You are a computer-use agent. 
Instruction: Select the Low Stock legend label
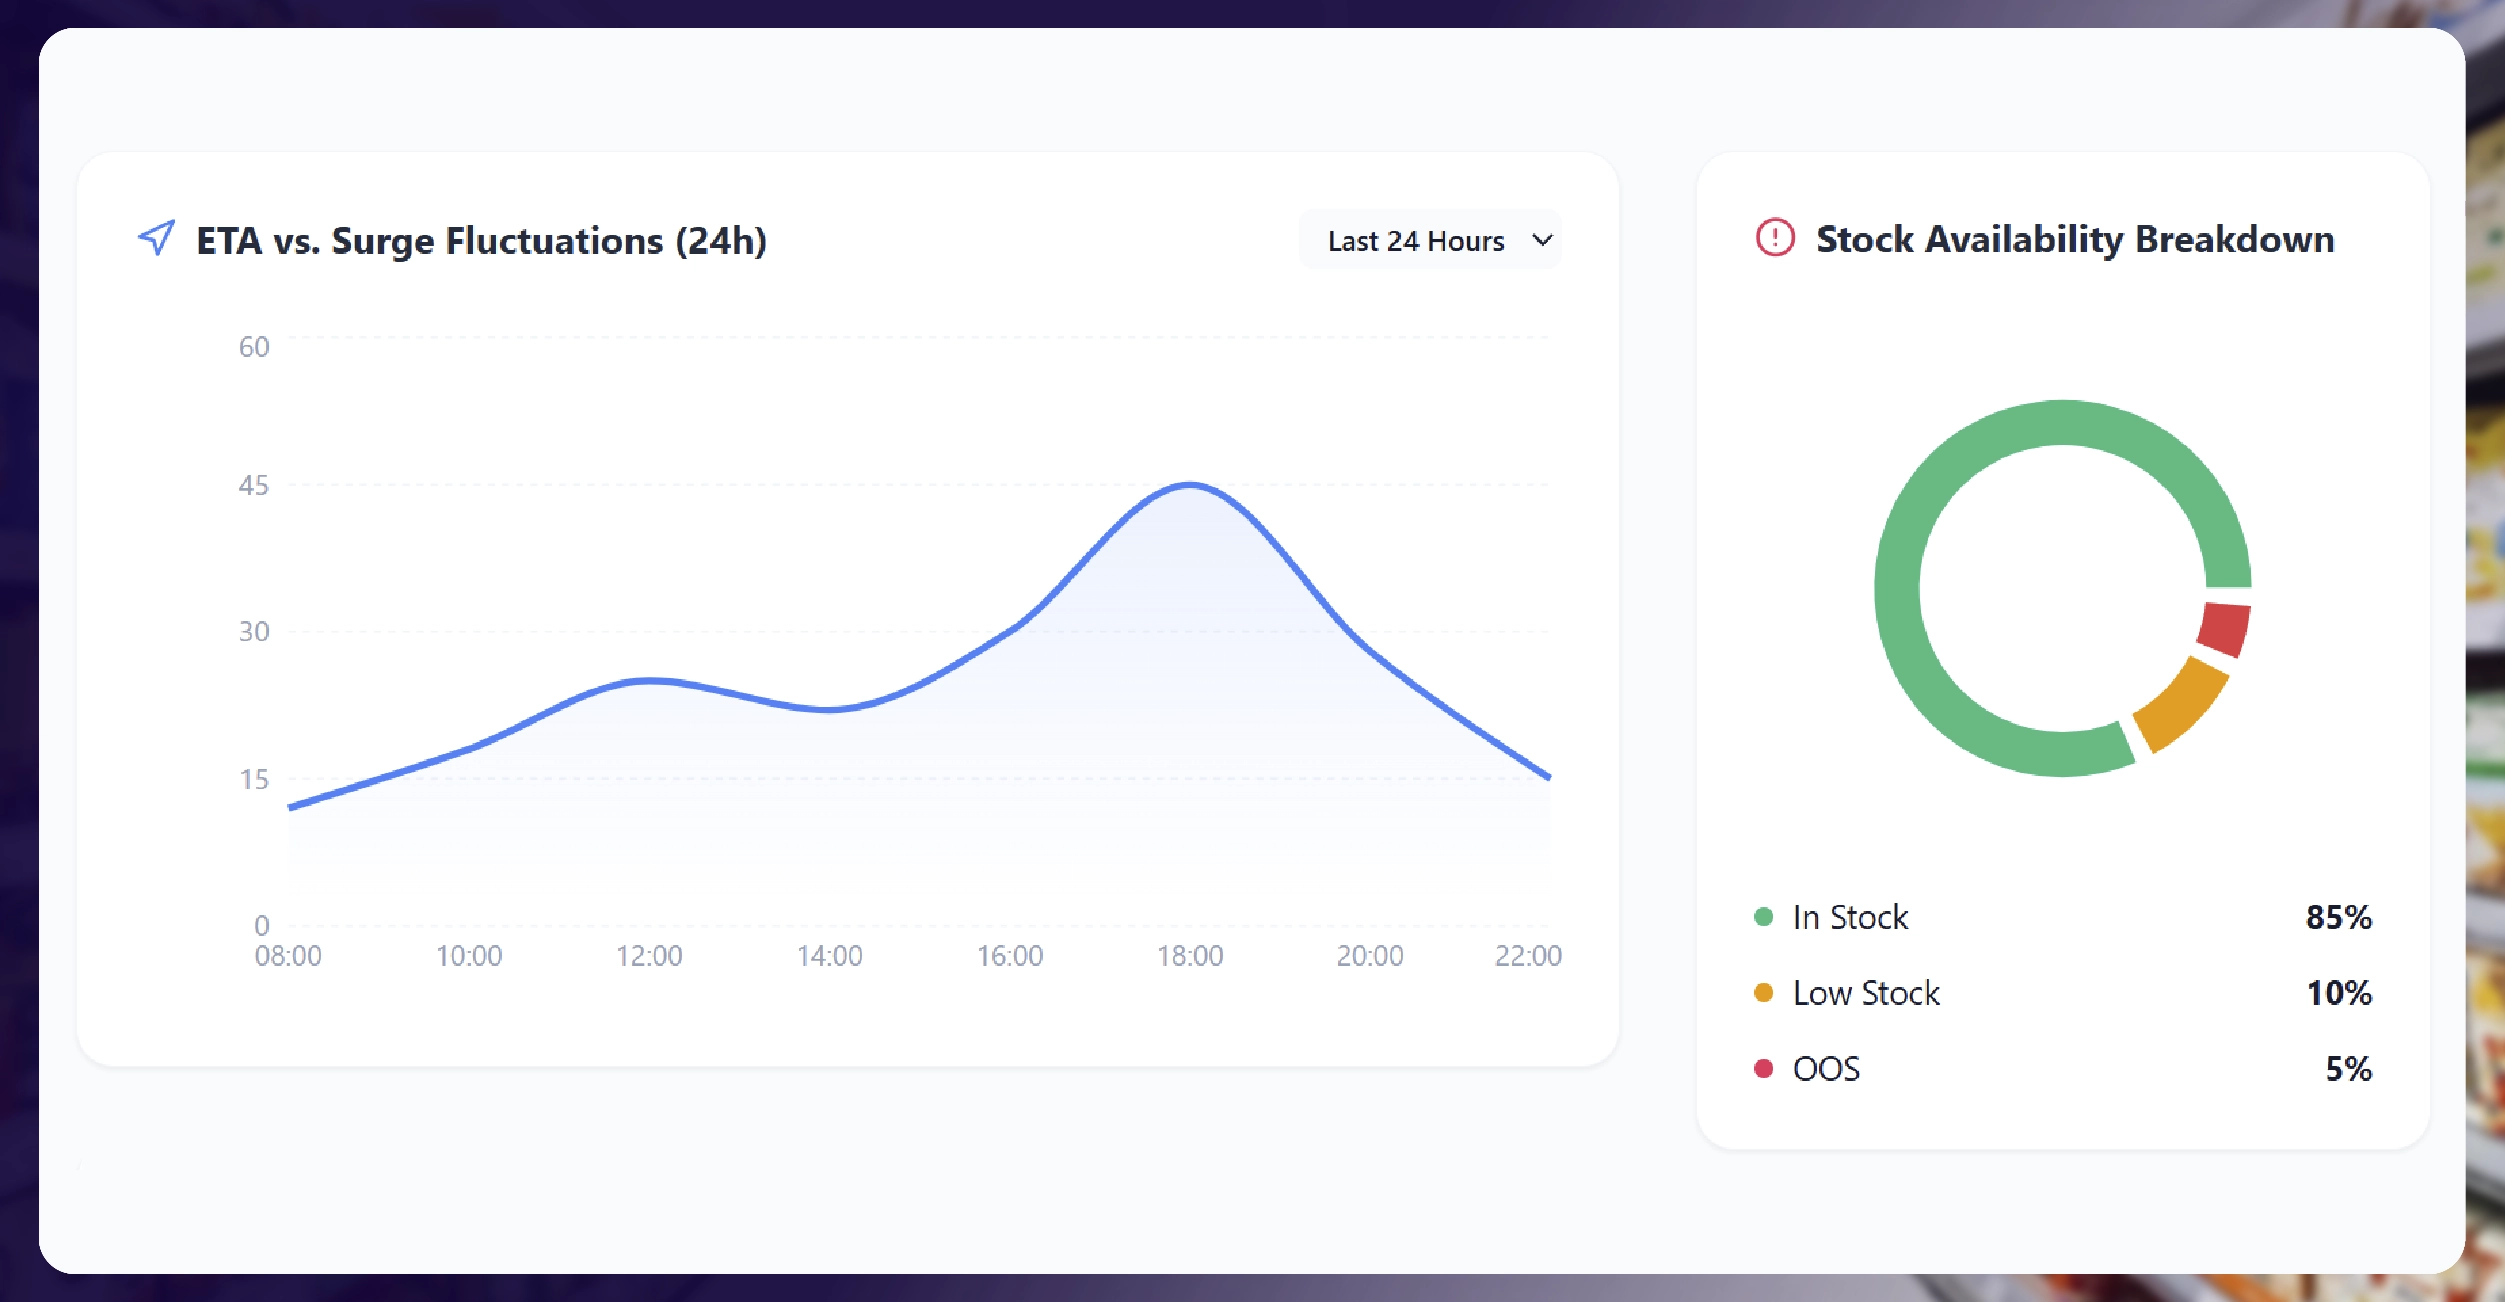[x=1866, y=993]
